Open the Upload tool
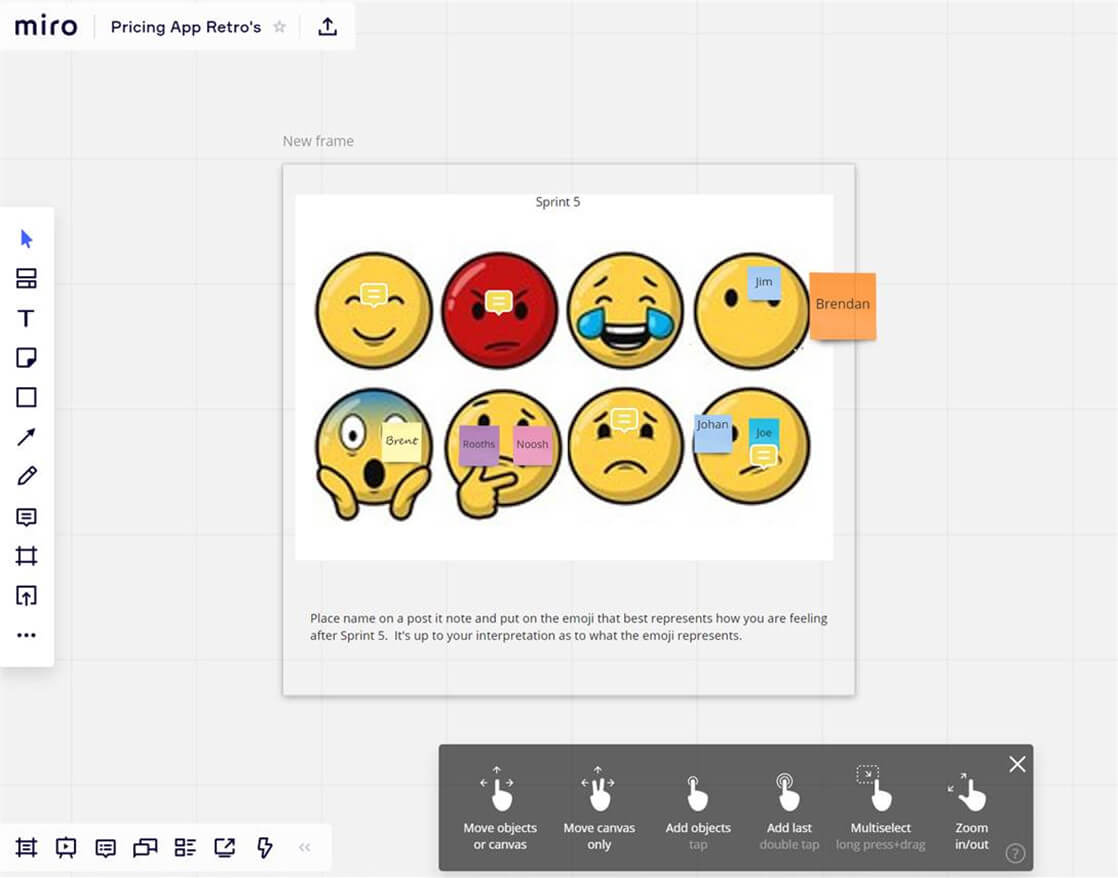Viewport: 1118px width, 878px height. coord(26,596)
